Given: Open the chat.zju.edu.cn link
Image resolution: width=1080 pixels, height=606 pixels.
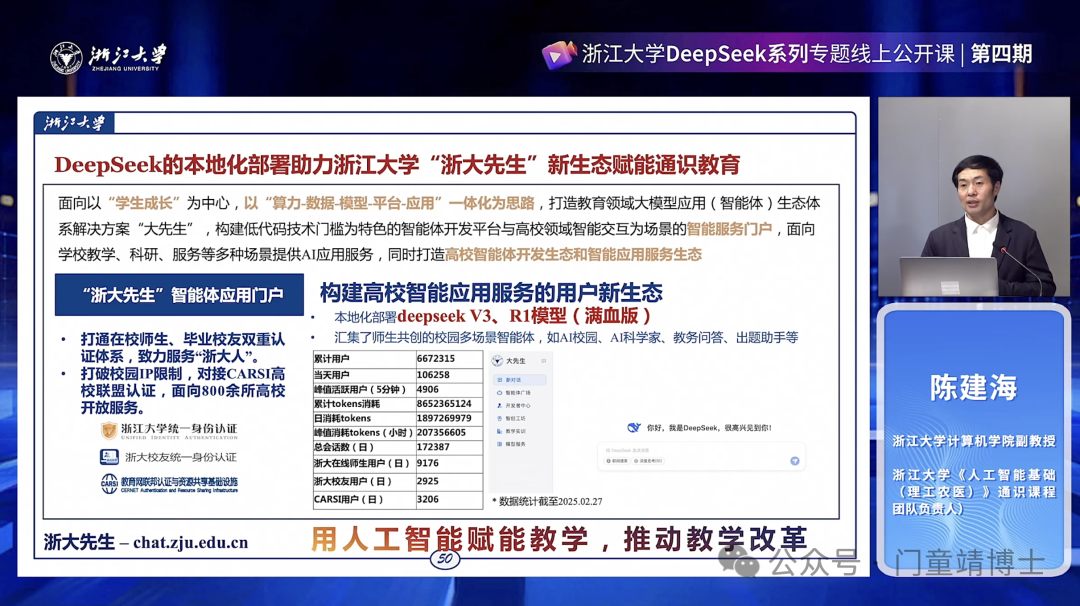Looking at the screenshot, I should (x=191, y=543).
